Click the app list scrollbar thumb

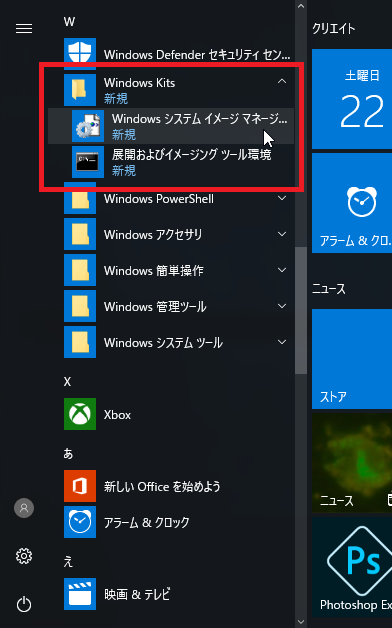point(301,310)
